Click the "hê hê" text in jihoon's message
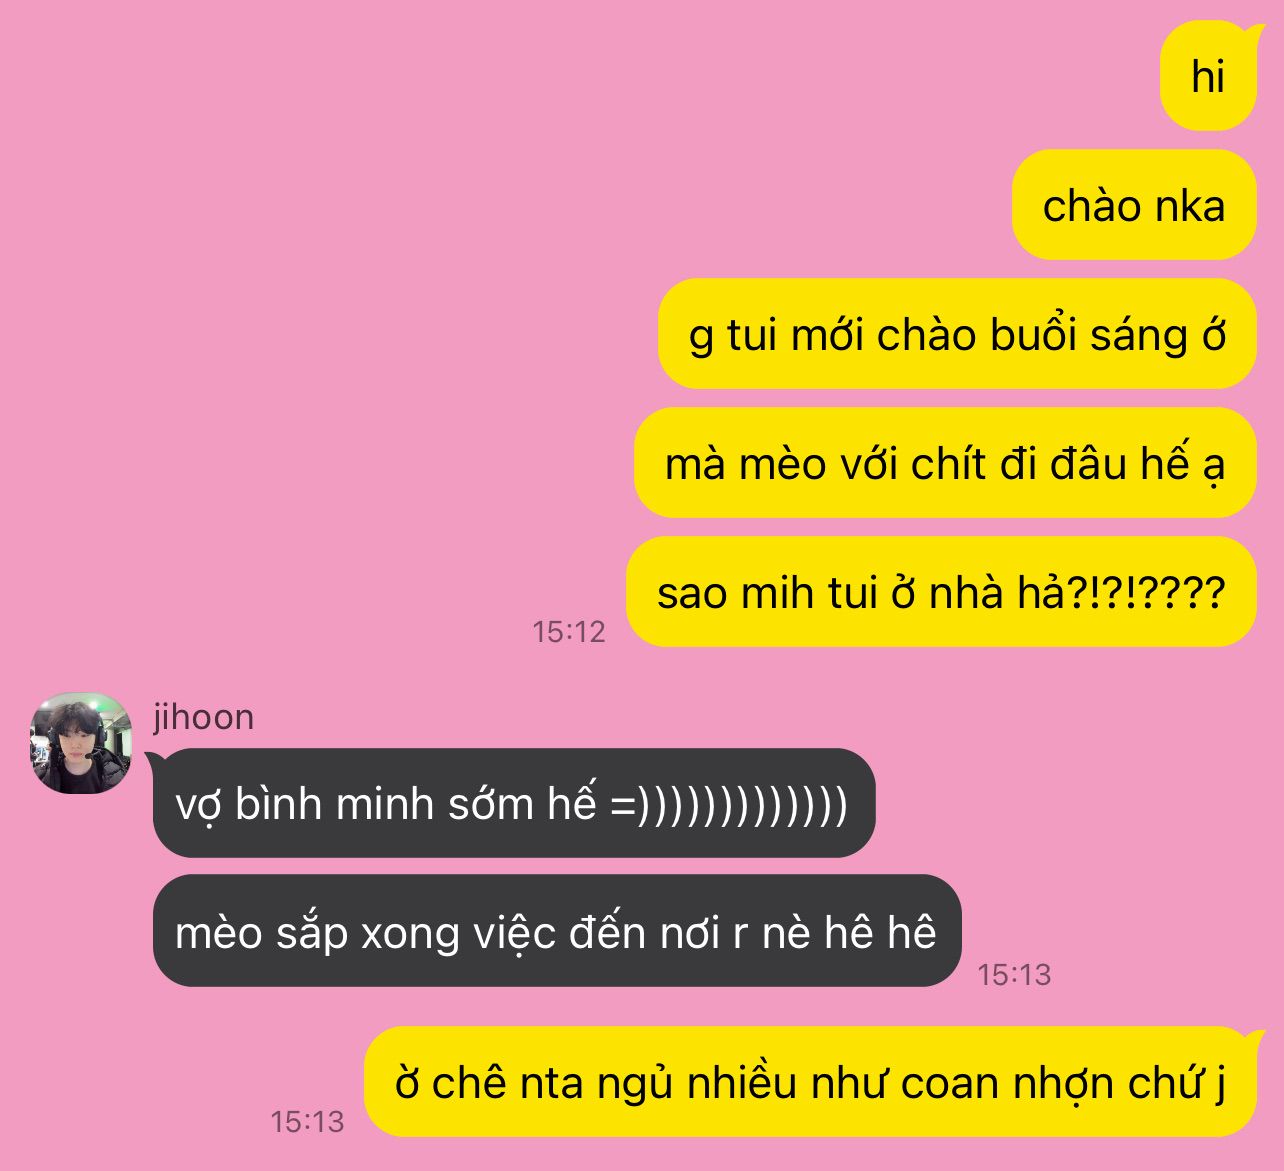The height and width of the screenshot is (1171, 1284). (880, 932)
